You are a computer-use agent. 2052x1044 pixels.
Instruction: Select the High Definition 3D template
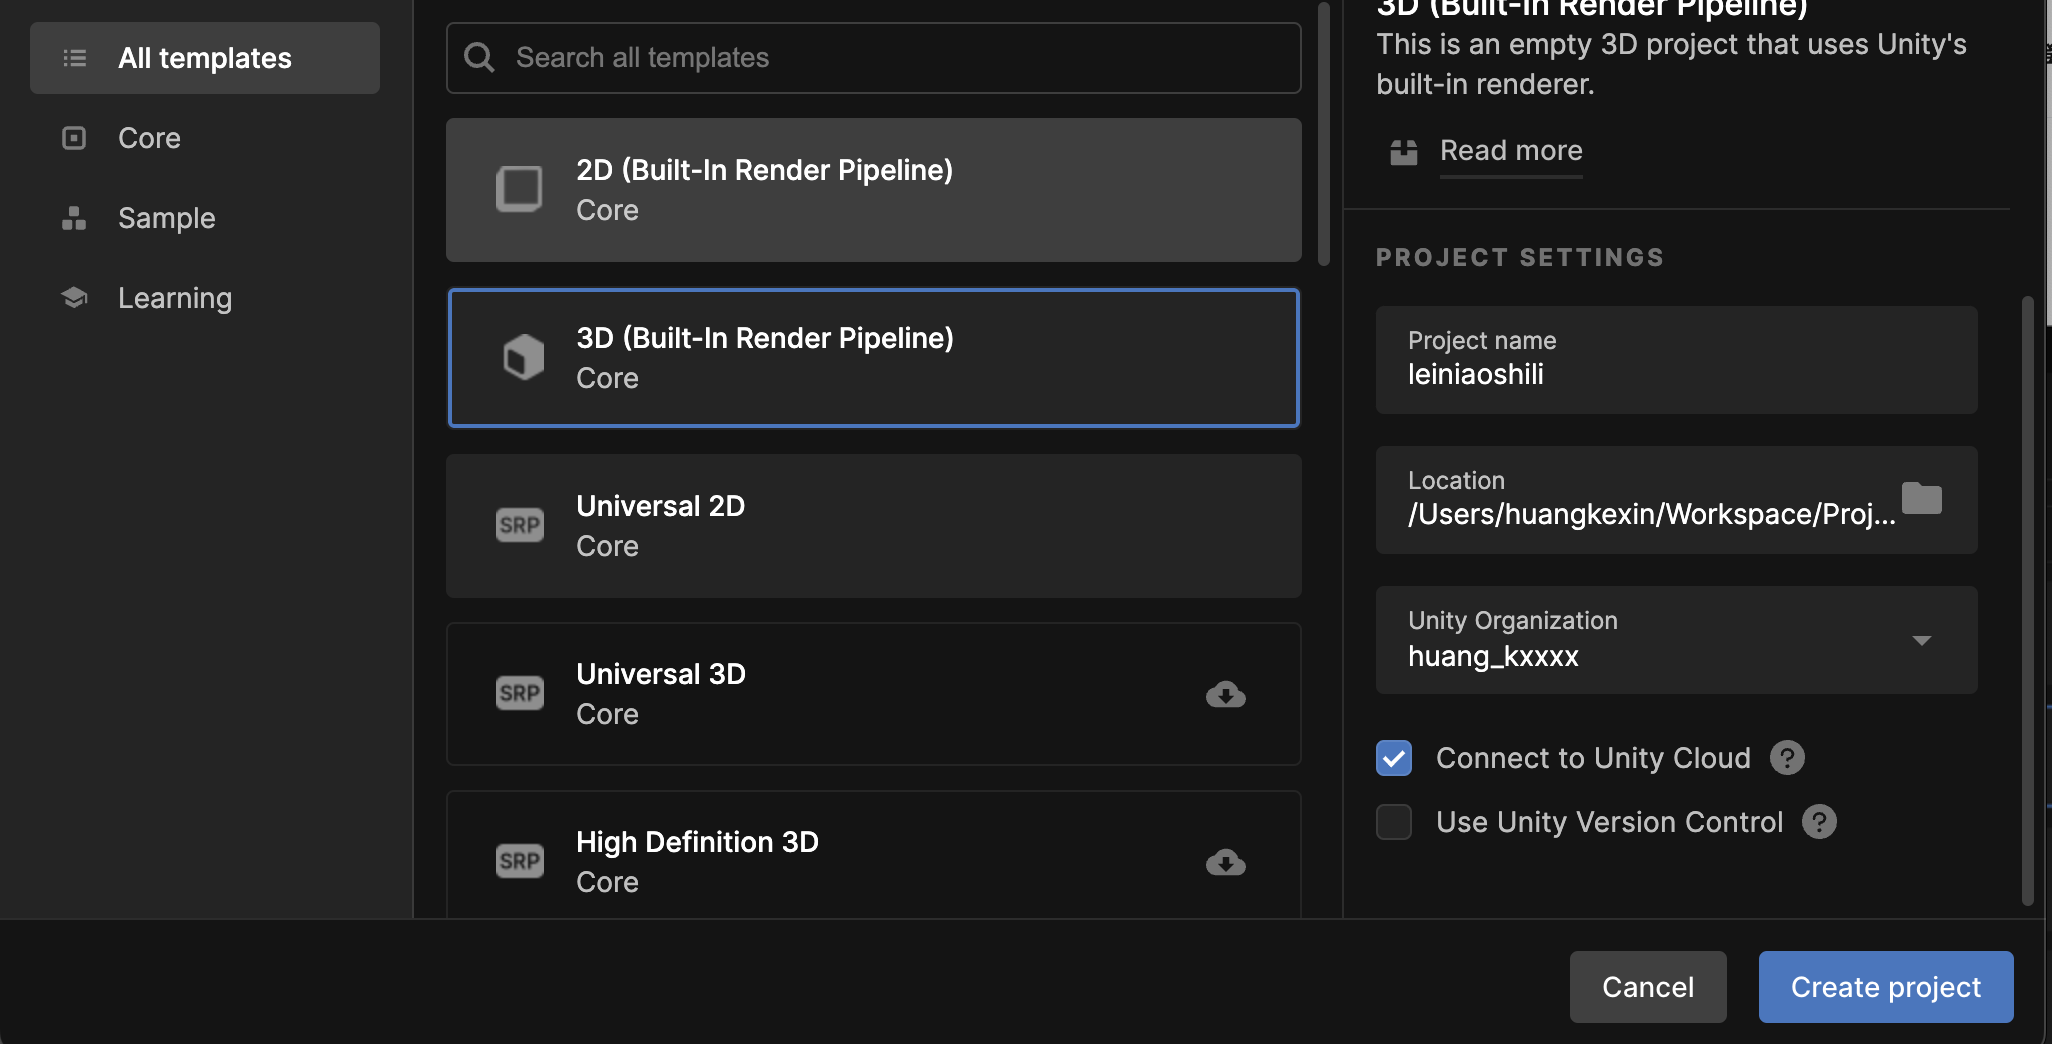click(x=873, y=855)
